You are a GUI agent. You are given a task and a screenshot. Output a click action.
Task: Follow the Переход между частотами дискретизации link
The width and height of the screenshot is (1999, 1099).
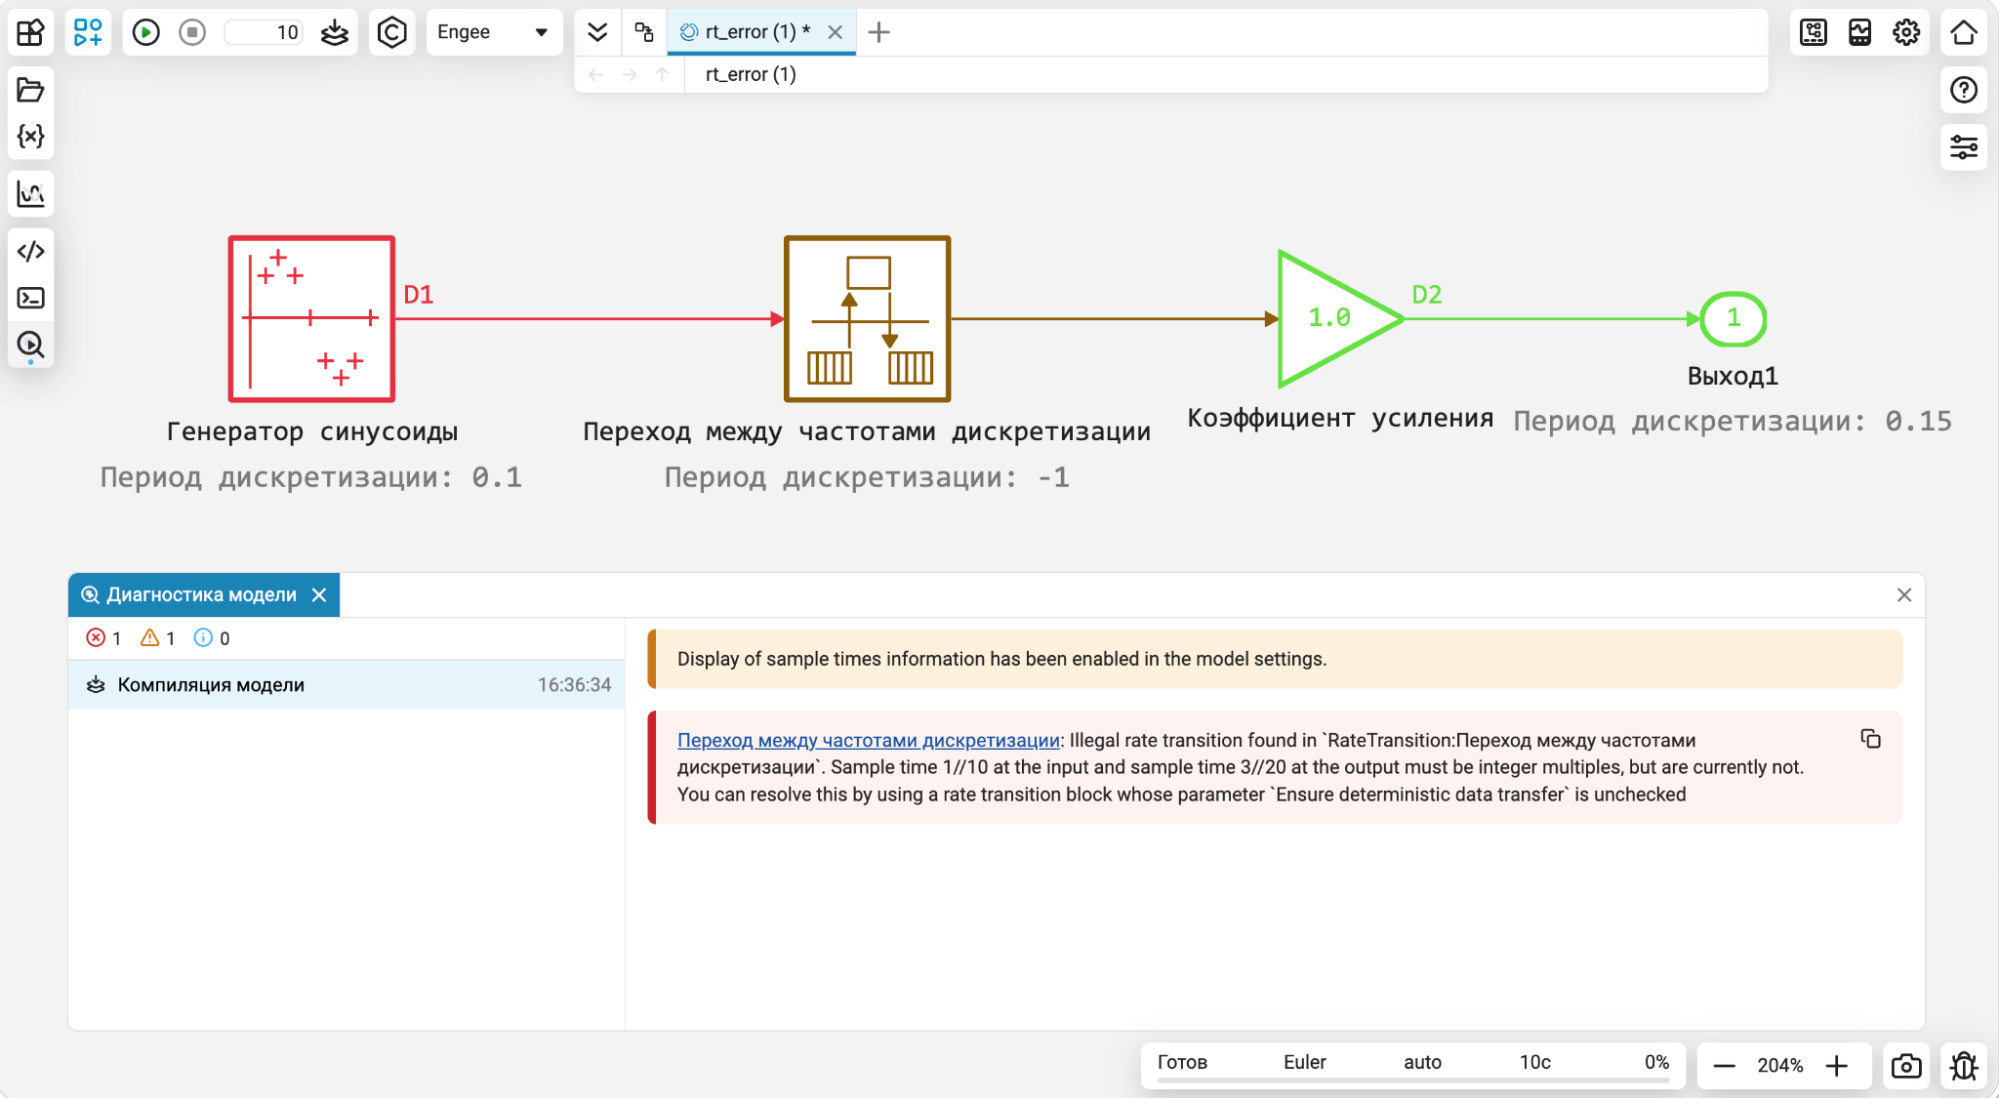point(868,740)
